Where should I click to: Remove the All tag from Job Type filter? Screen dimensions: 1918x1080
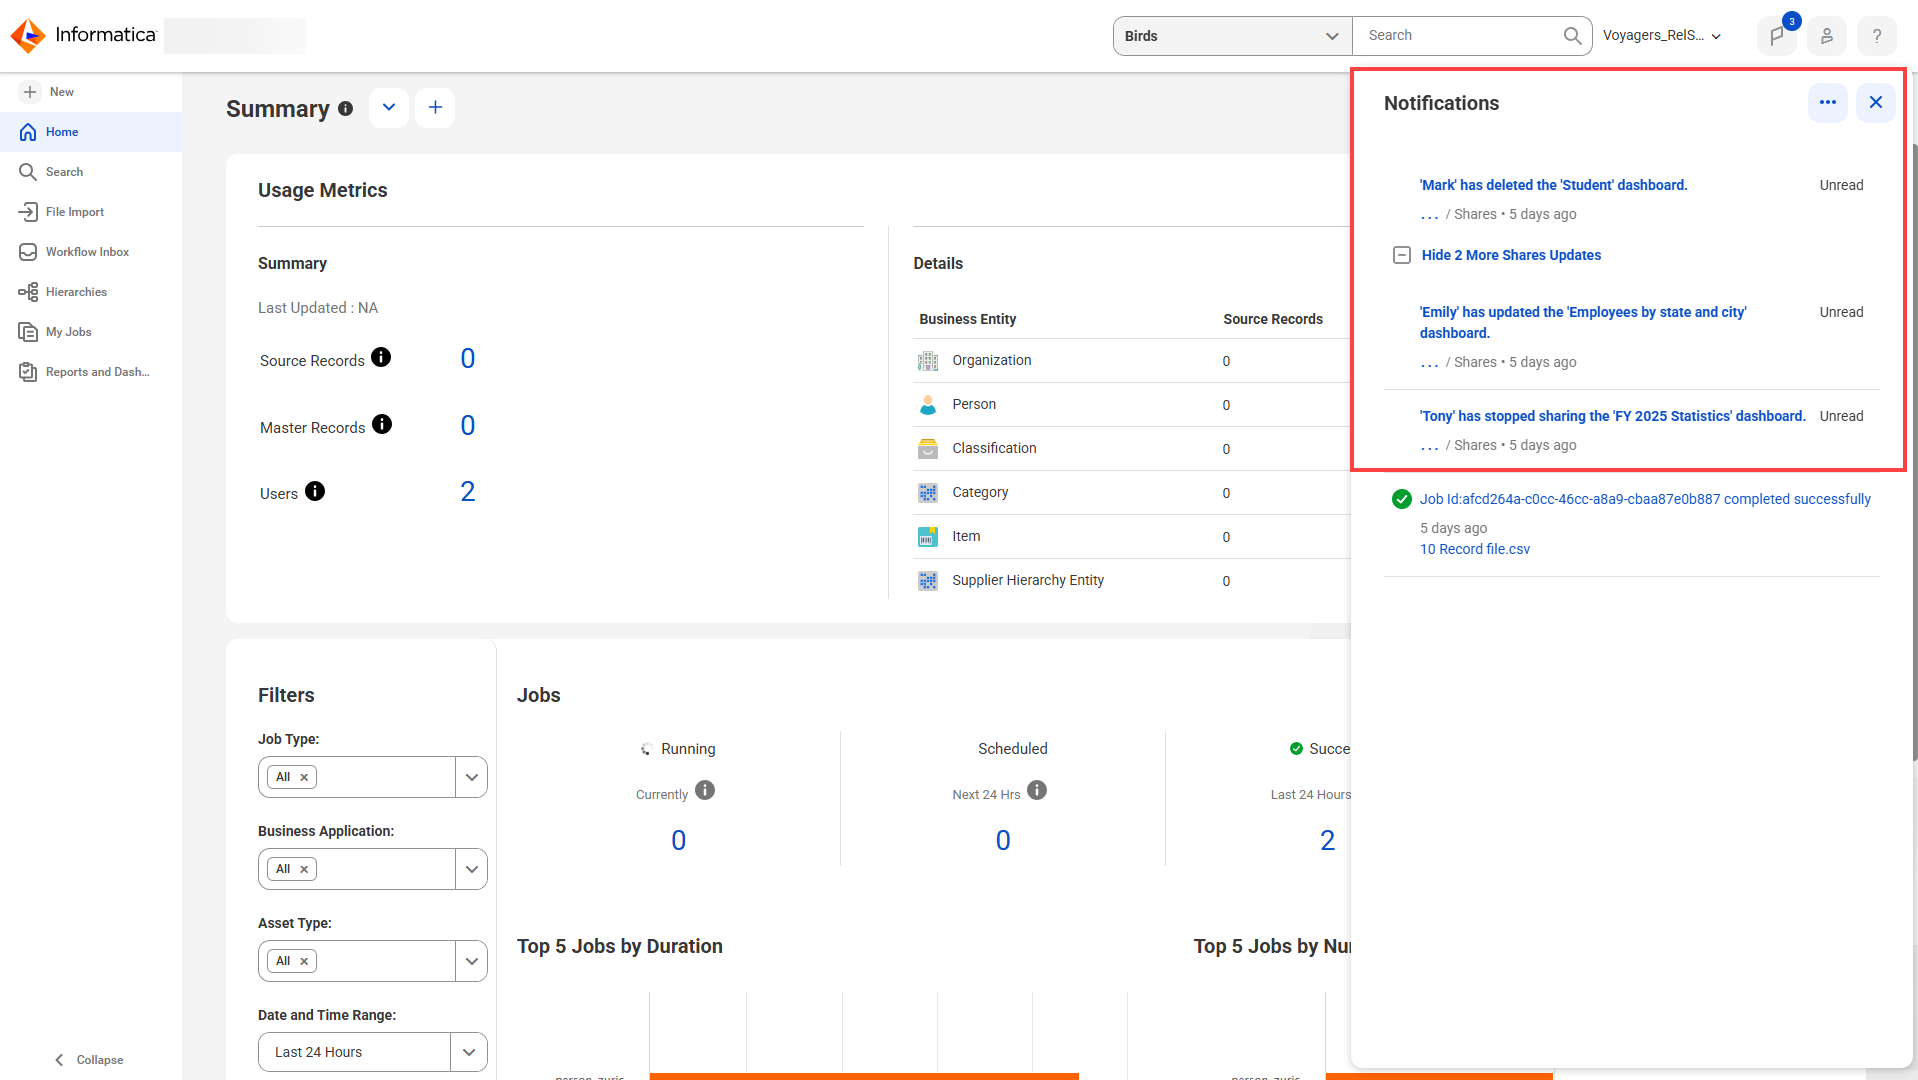[x=304, y=778]
